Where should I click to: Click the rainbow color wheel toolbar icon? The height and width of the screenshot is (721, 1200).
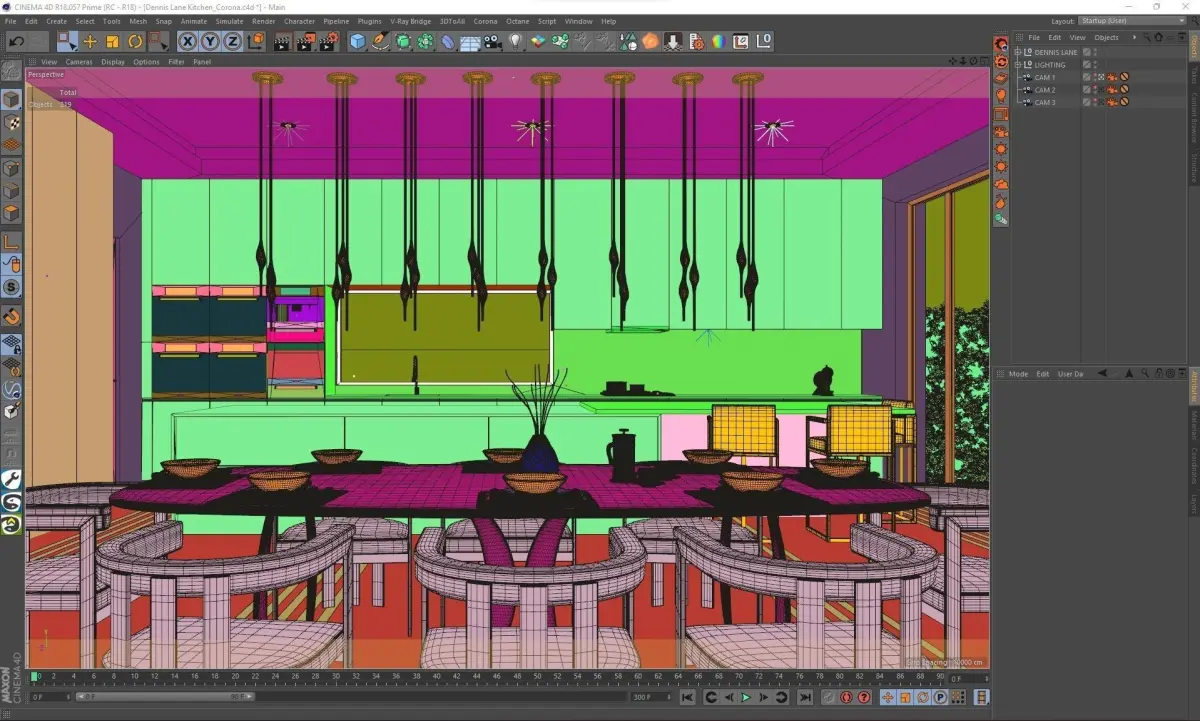click(717, 41)
